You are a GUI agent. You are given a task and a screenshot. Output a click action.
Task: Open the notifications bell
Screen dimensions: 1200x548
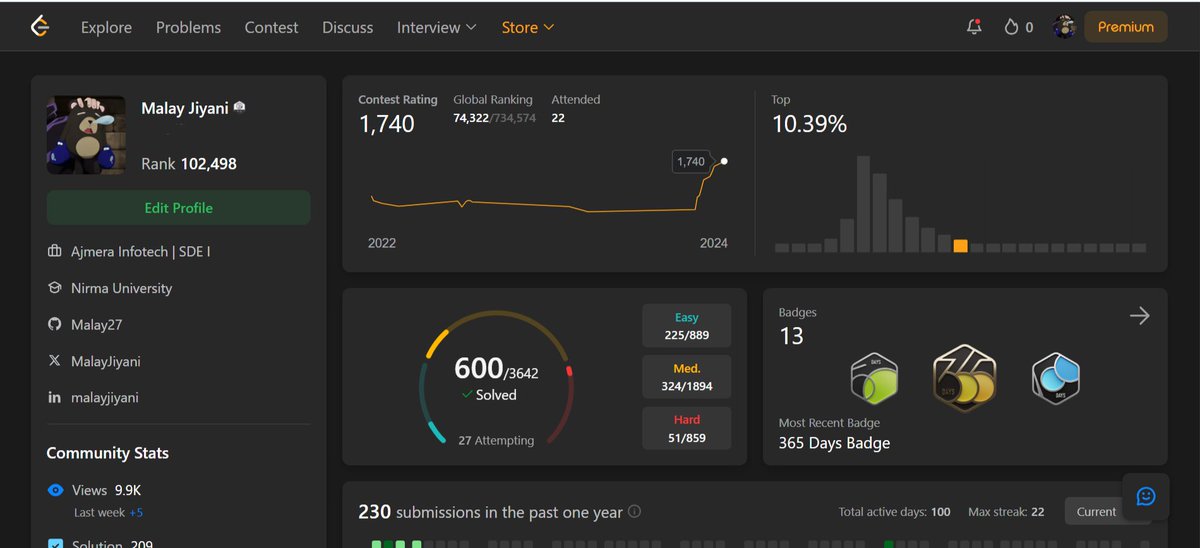974,27
